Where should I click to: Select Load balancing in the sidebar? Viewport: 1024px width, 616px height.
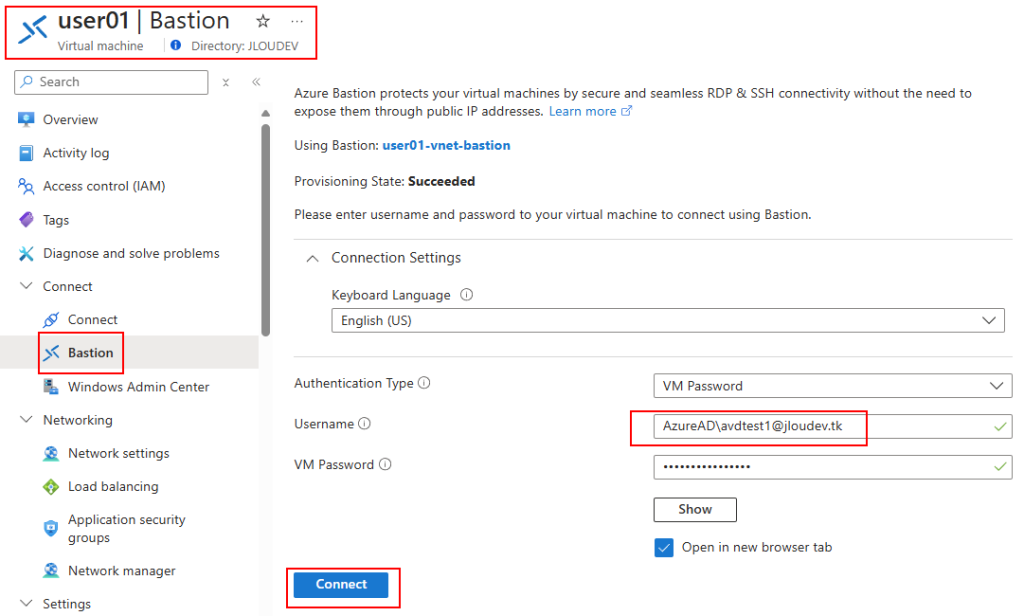(x=113, y=487)
